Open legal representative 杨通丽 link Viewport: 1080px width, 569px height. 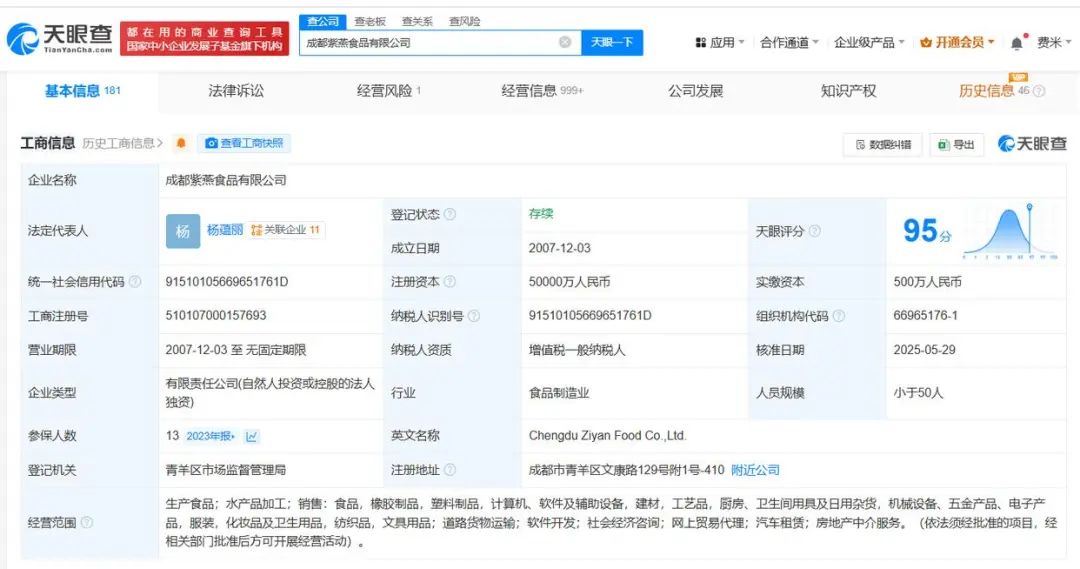(225, 230)
